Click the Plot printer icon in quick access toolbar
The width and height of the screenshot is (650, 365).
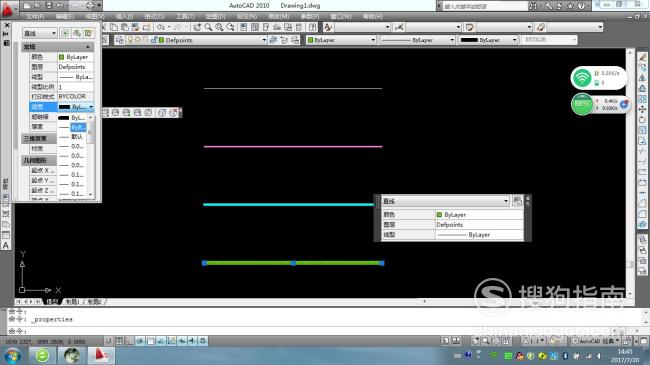(90, 6)
